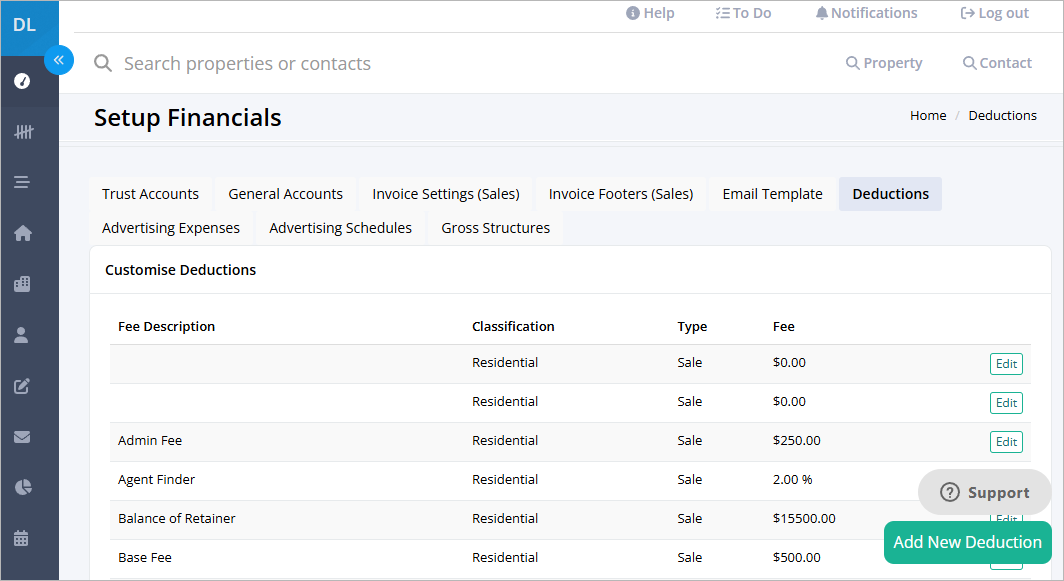
Task: Open the person contacts sidebar icon
Action: click(22, 335)
